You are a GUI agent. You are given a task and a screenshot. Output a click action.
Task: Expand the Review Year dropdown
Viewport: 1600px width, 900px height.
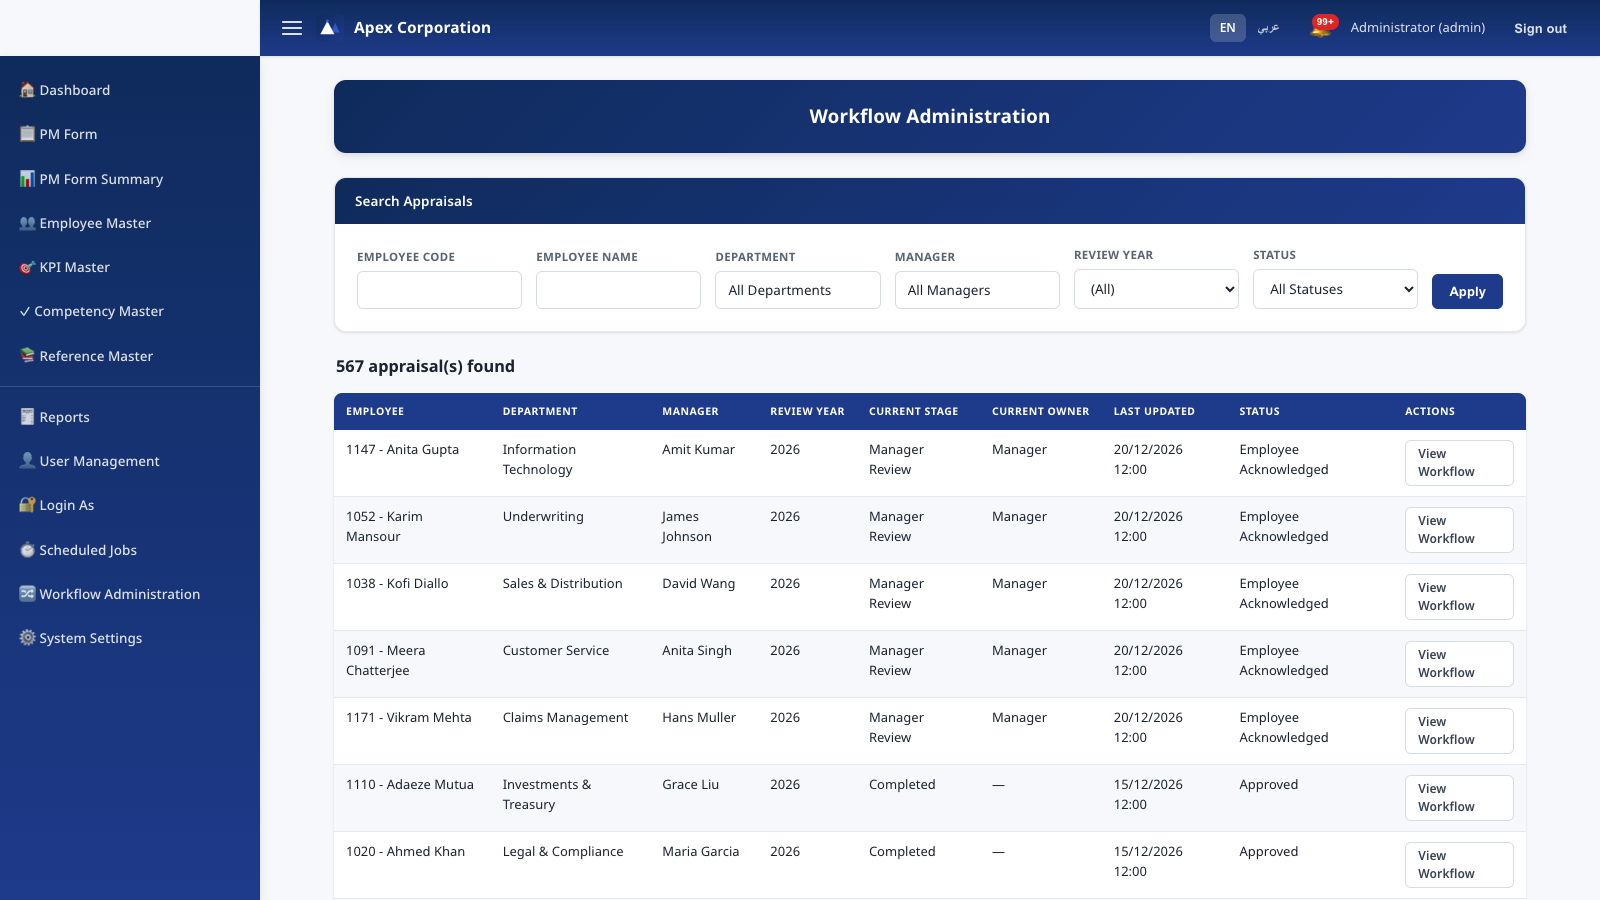(1156, 289)
